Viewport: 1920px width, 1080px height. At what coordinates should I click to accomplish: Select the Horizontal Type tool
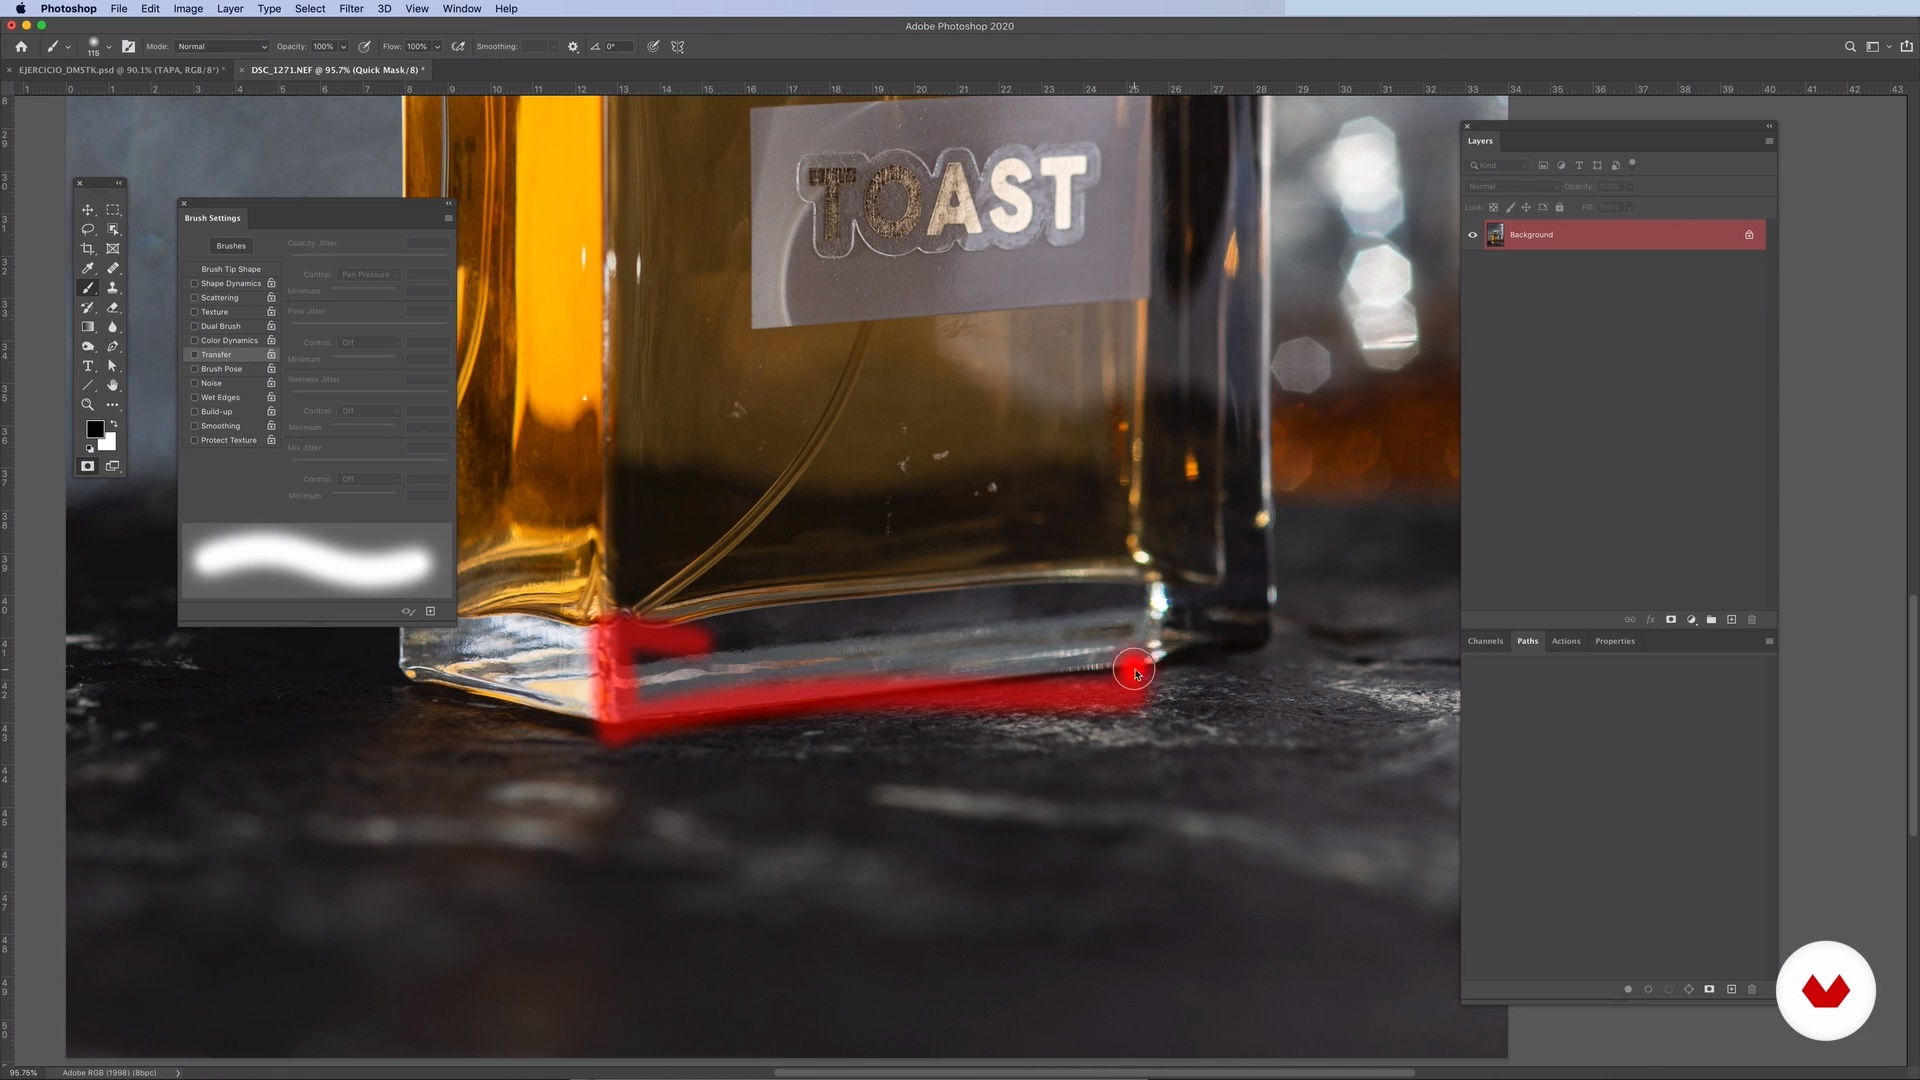(x=88, y=366)
